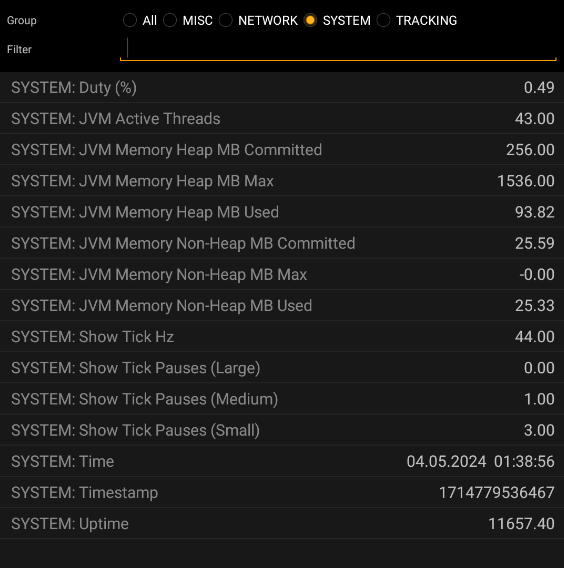This screenshot has height=568, width=564.
Task: Select the All group radio button
Action: pyautogui.click(x=130, y=20)
